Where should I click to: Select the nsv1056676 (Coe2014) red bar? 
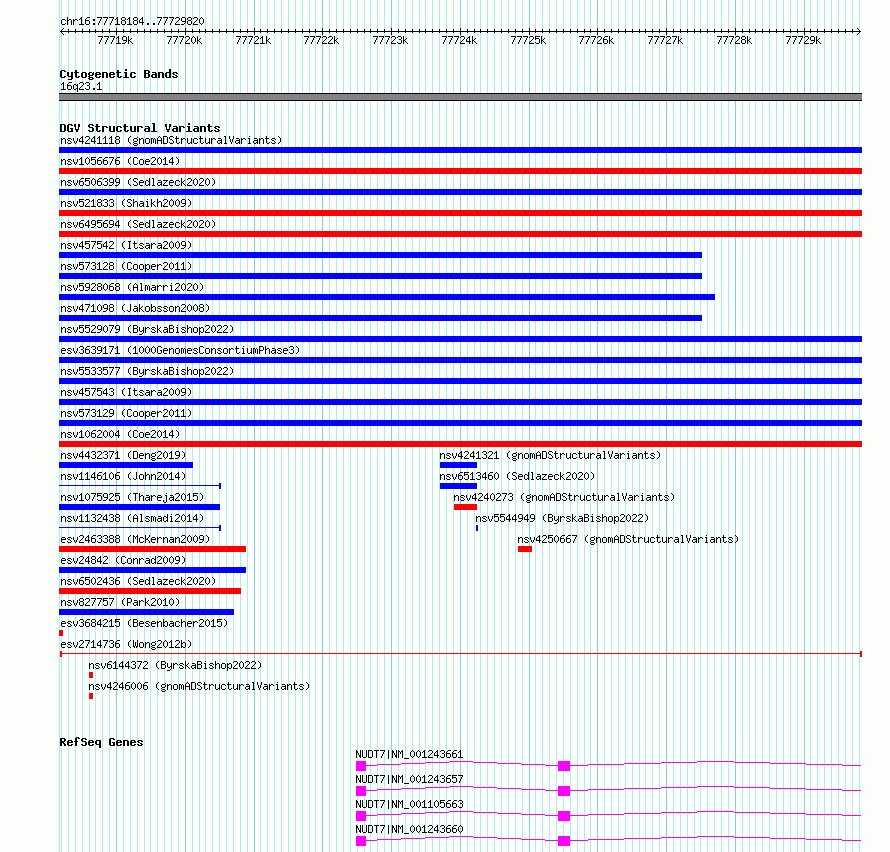tap(460, 171)
